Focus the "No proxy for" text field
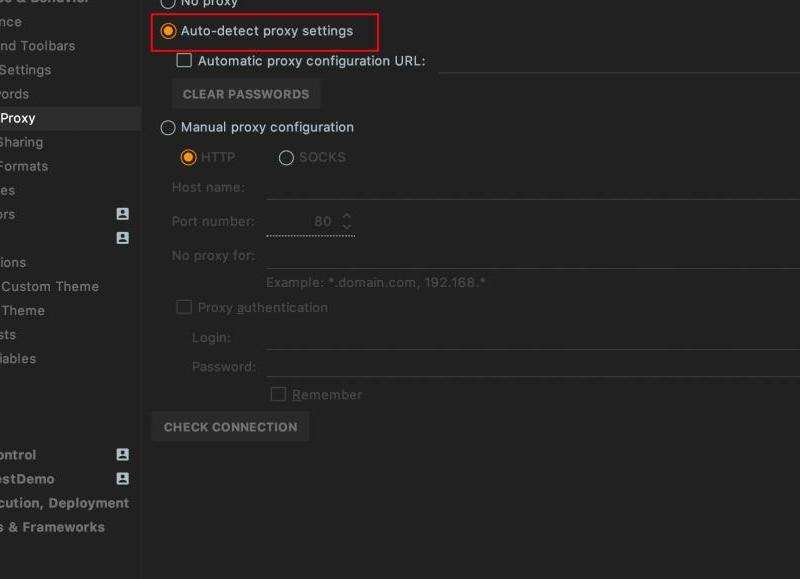Image resolution: width=800 pixels, height=579 pixels. tap(530, 256)
